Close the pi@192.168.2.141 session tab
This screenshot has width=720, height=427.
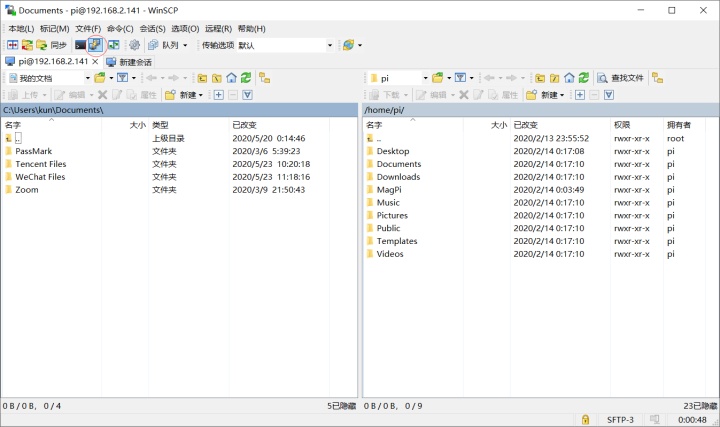coord(95,62)
